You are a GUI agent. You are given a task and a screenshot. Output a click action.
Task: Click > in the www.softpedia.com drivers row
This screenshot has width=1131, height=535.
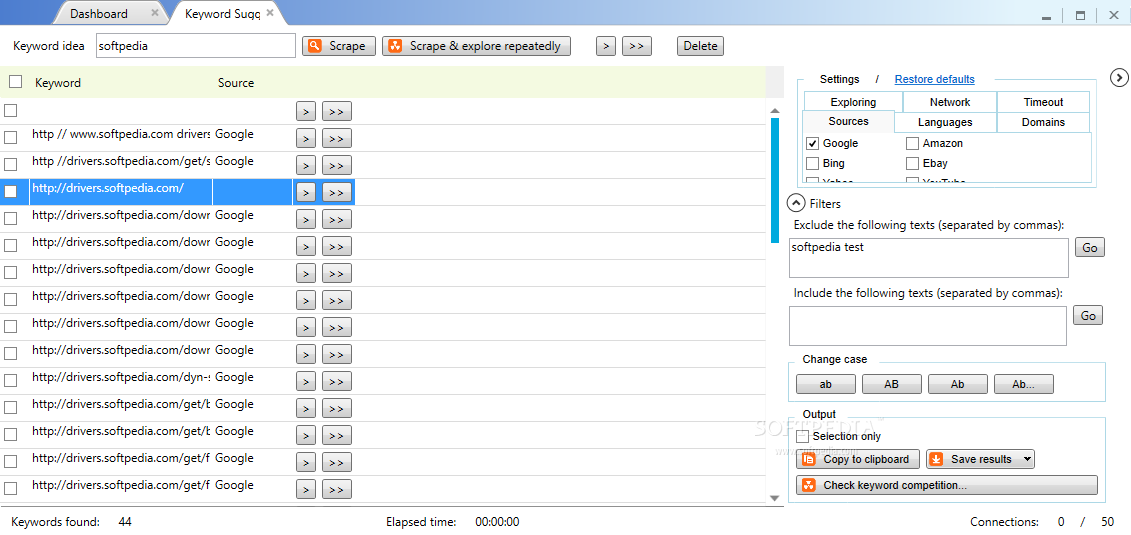tap(306, 138)
